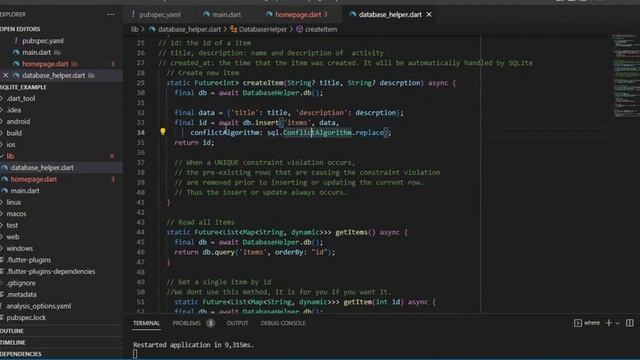The width and height of the screenshot is (640, 360).
Task: Switch to DEBUG CONSOLE panel tab
Action: pyautogui.click(x=283, y=323)
